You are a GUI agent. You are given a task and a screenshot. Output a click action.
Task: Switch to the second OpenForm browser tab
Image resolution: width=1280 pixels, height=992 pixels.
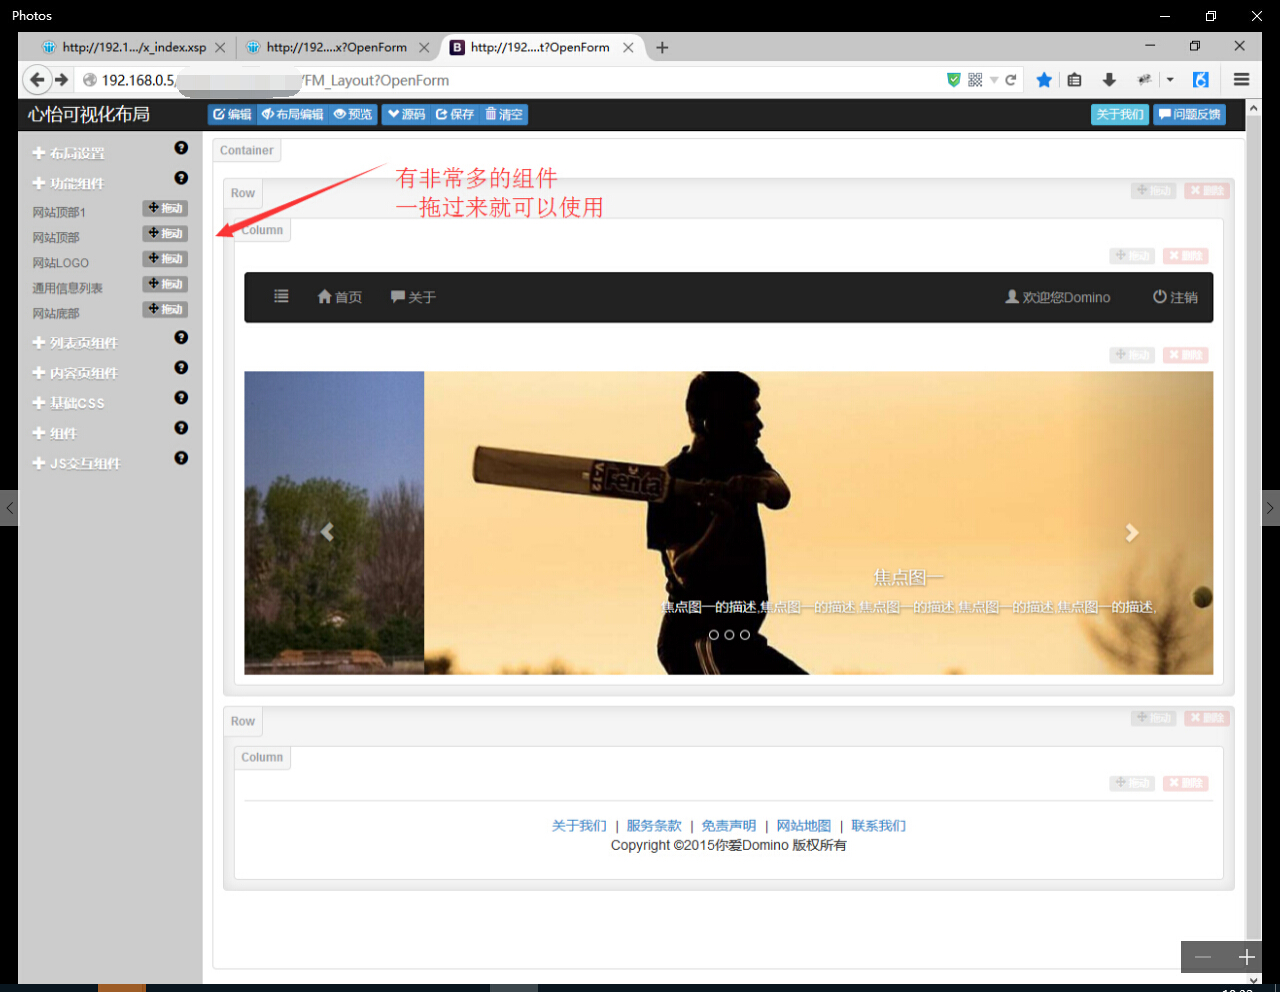(336, 47)
